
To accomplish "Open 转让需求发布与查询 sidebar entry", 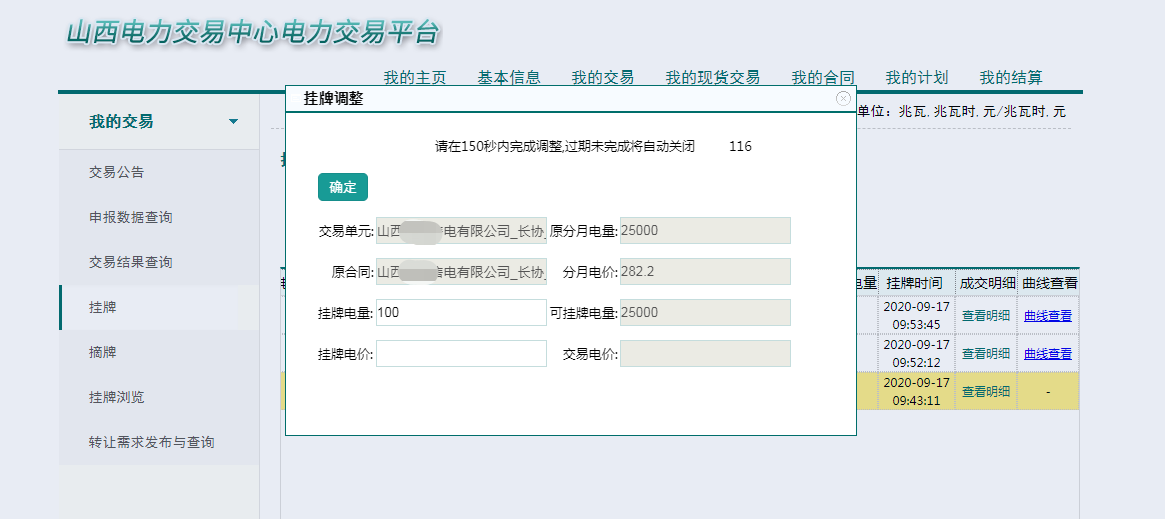I will pos(152,442).
